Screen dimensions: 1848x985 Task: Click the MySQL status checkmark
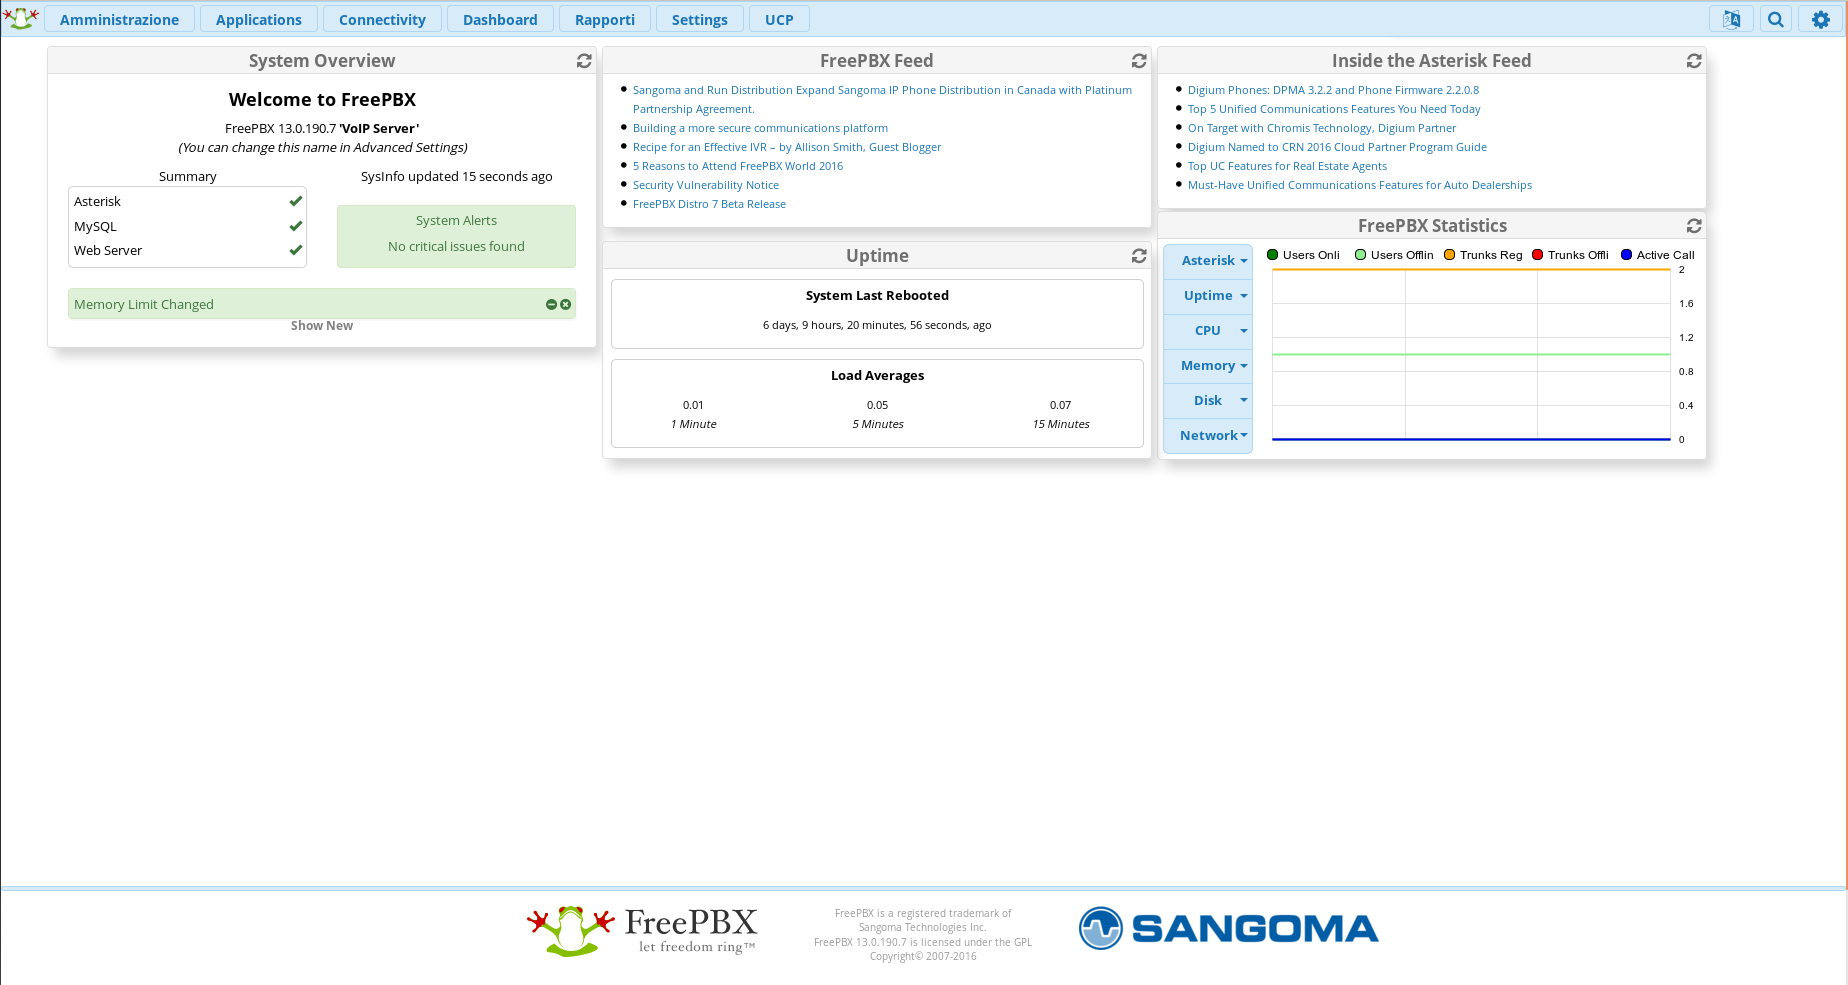tap(296, 226)
